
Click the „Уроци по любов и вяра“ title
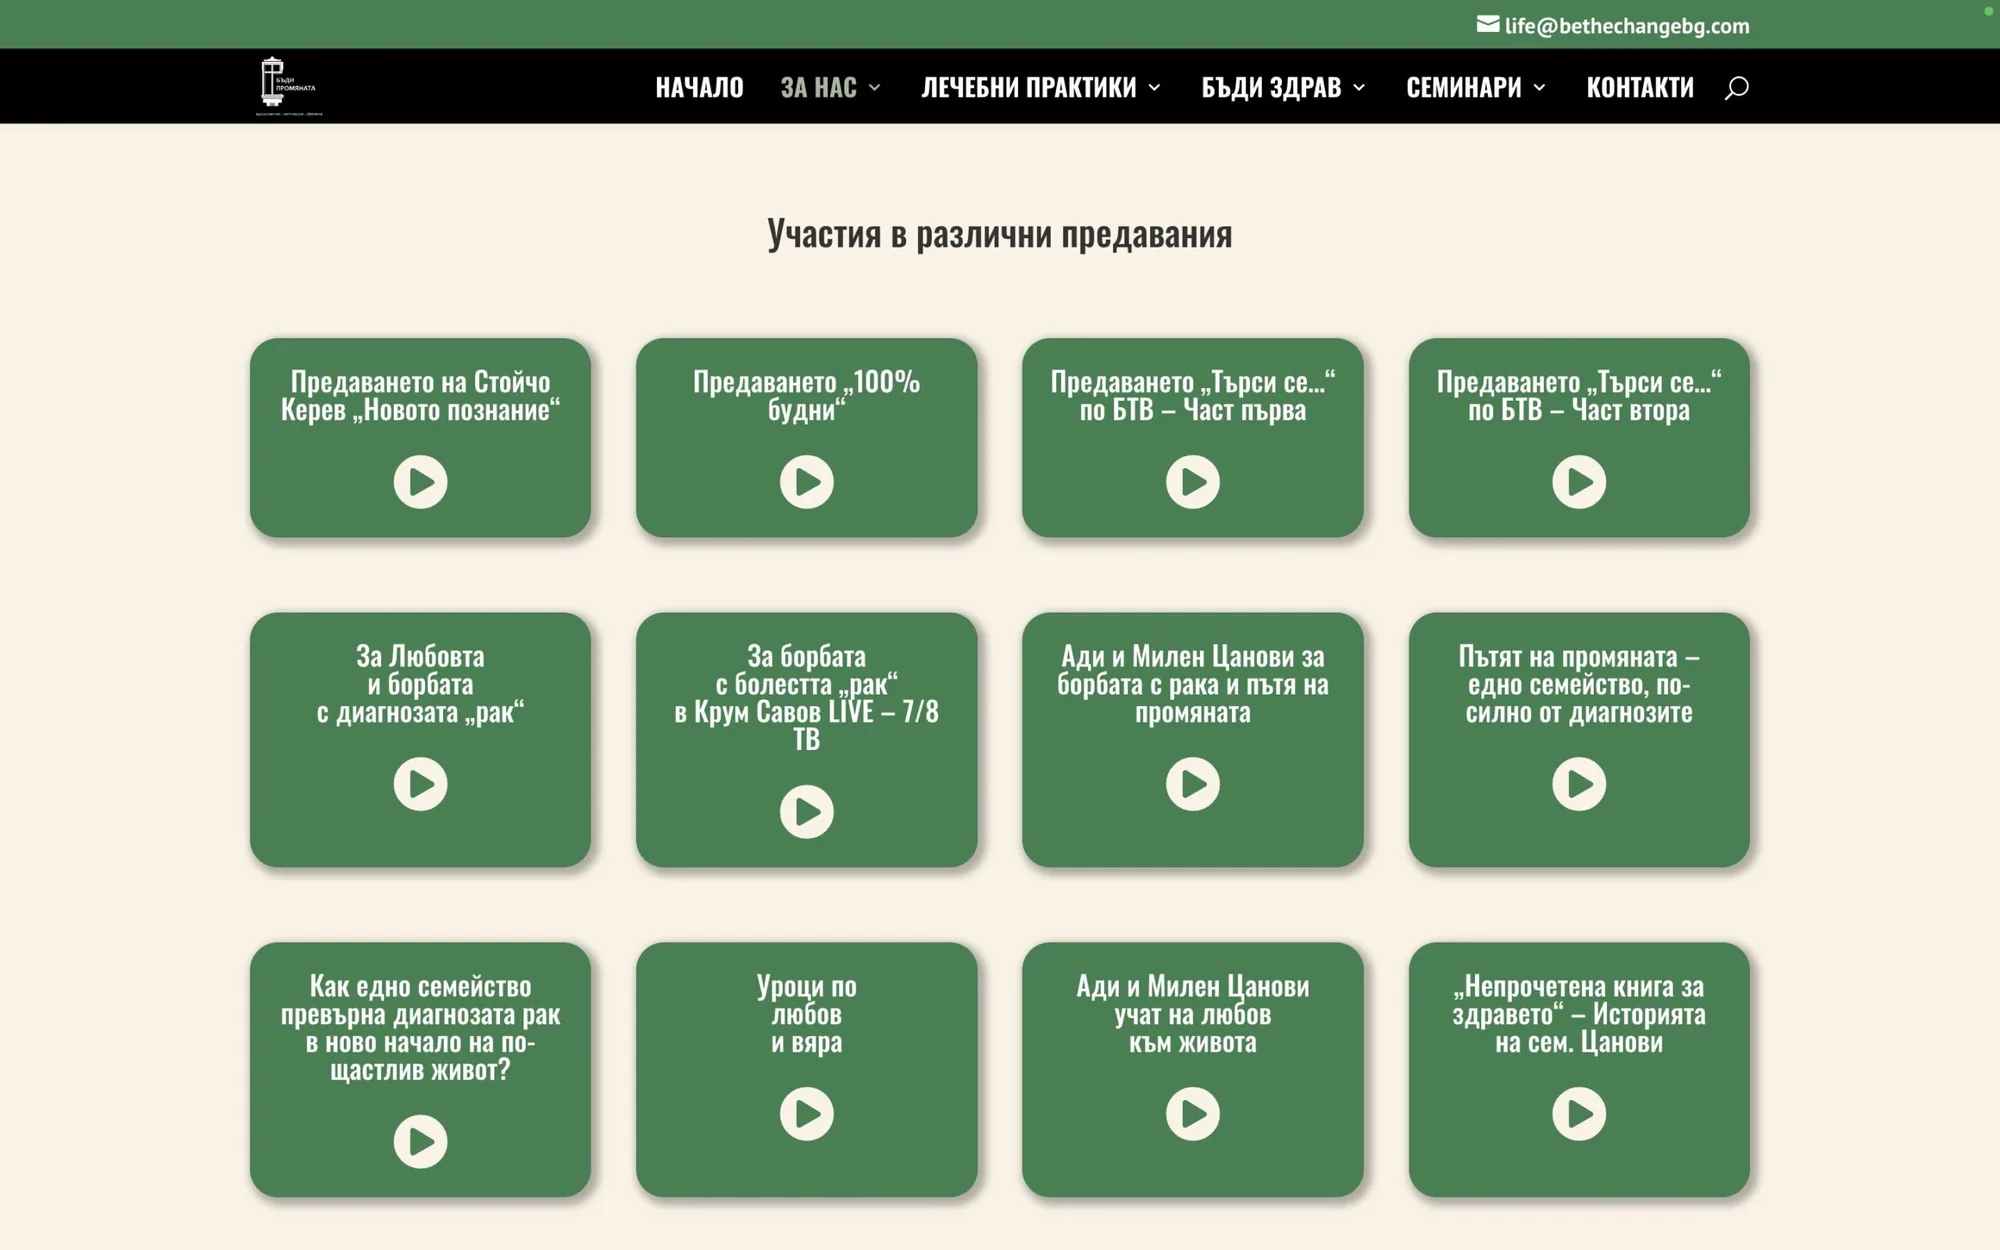coord(806,1014)
